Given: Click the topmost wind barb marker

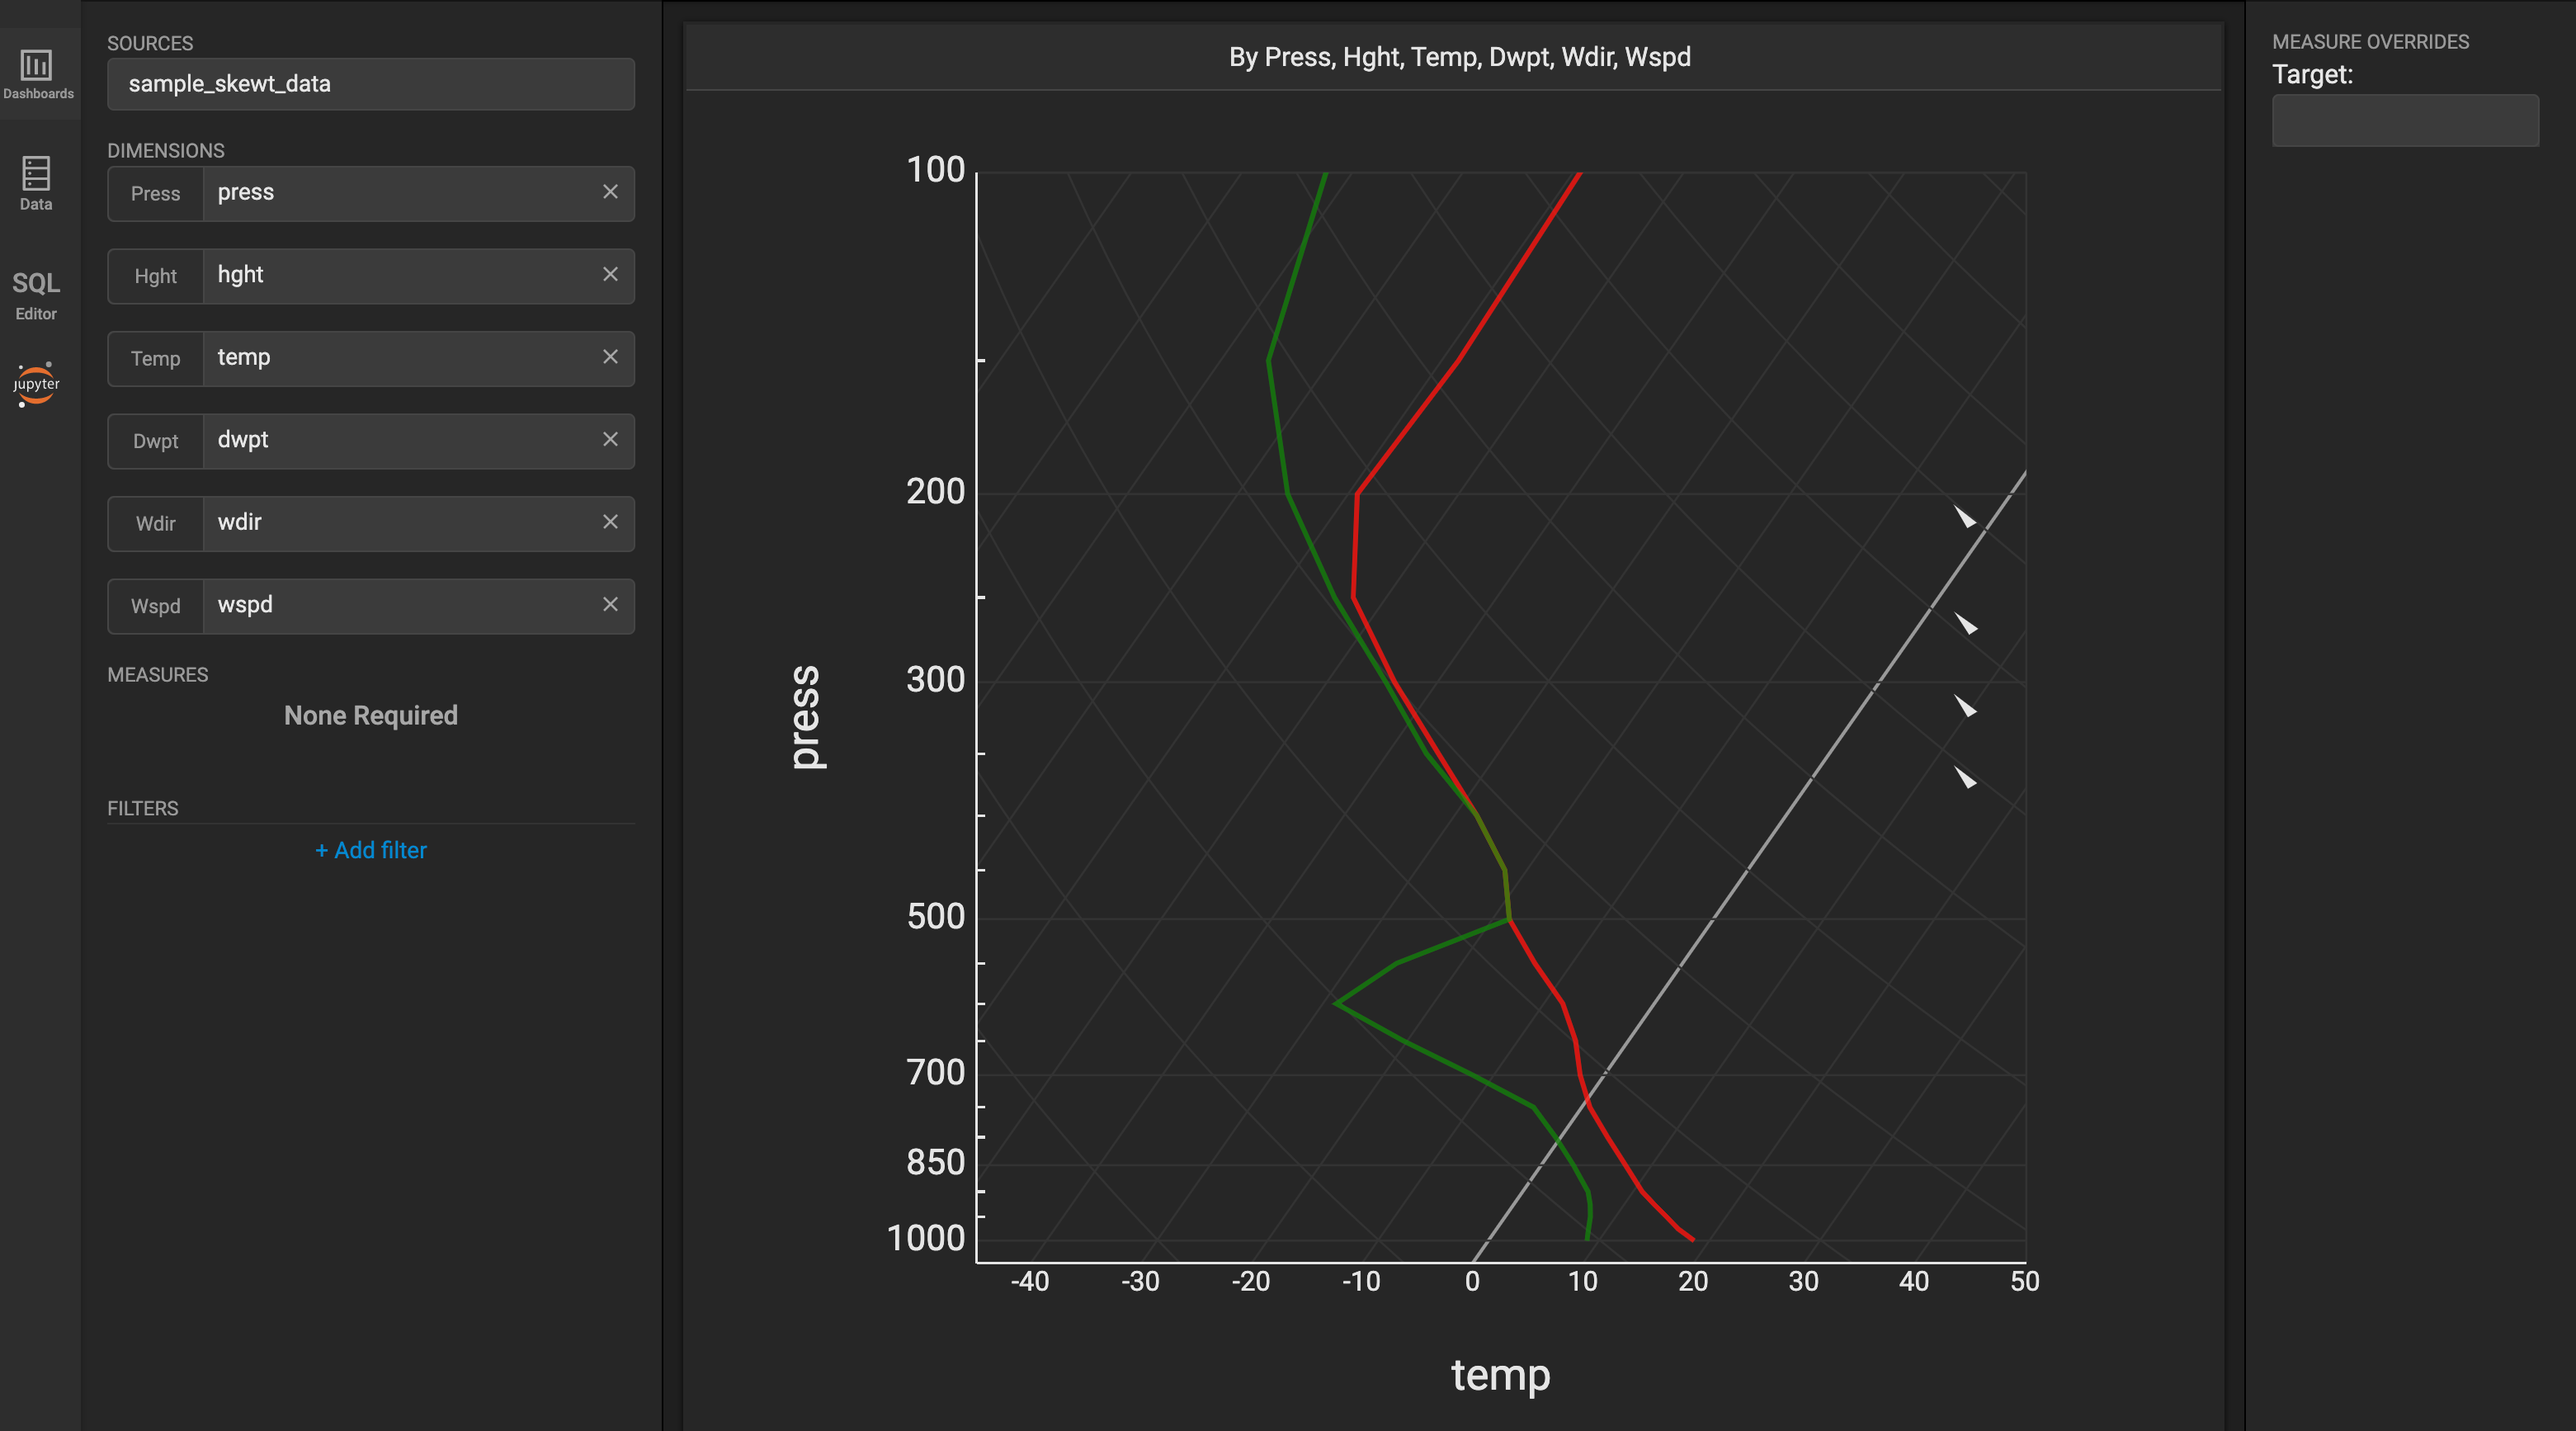Looking at the screenshot, I should 1965,517.
